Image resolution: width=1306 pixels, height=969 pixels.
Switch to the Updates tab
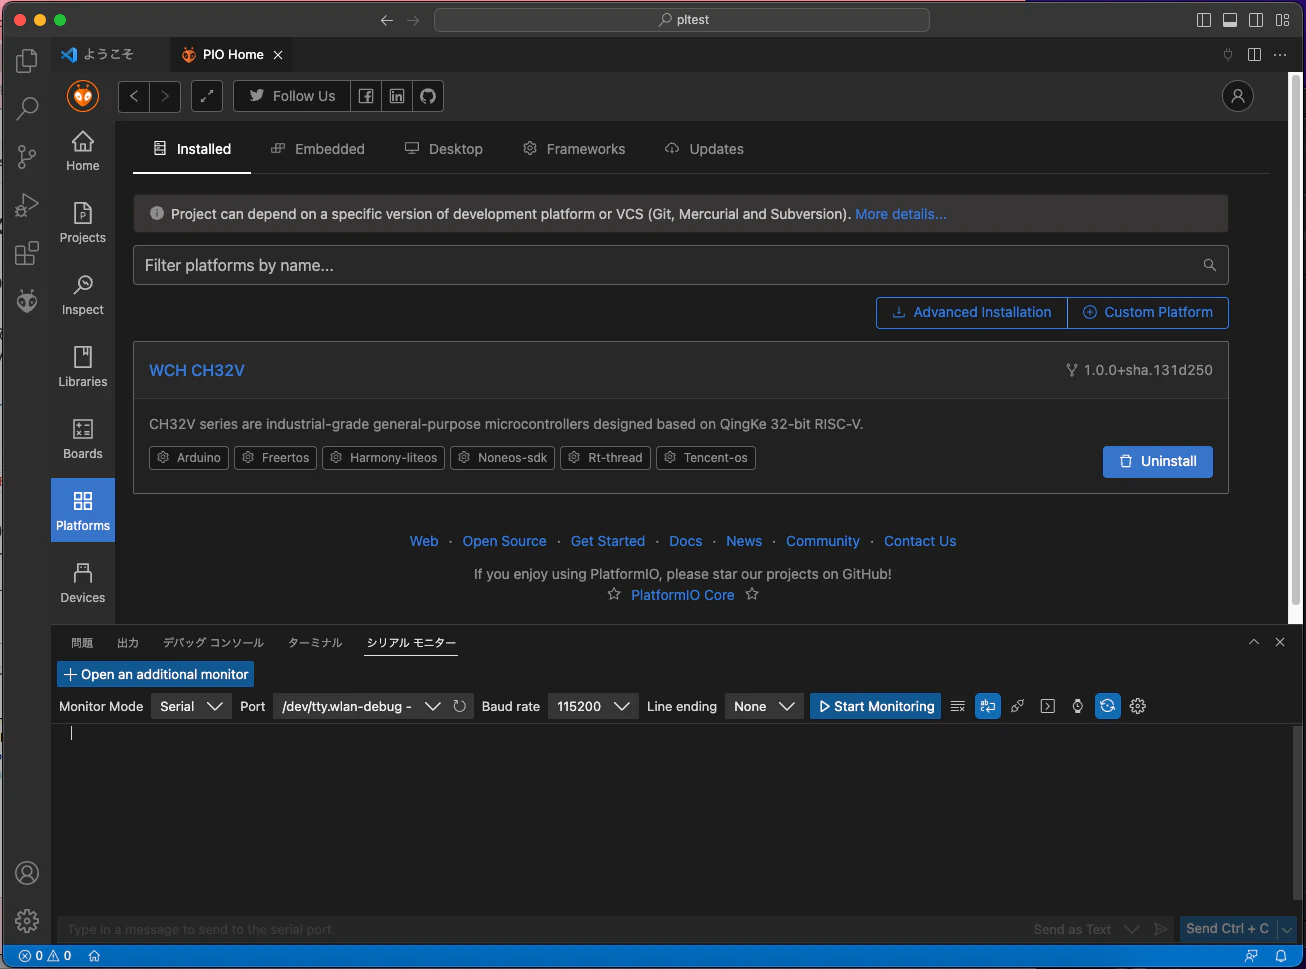click(x=705, y=149)
